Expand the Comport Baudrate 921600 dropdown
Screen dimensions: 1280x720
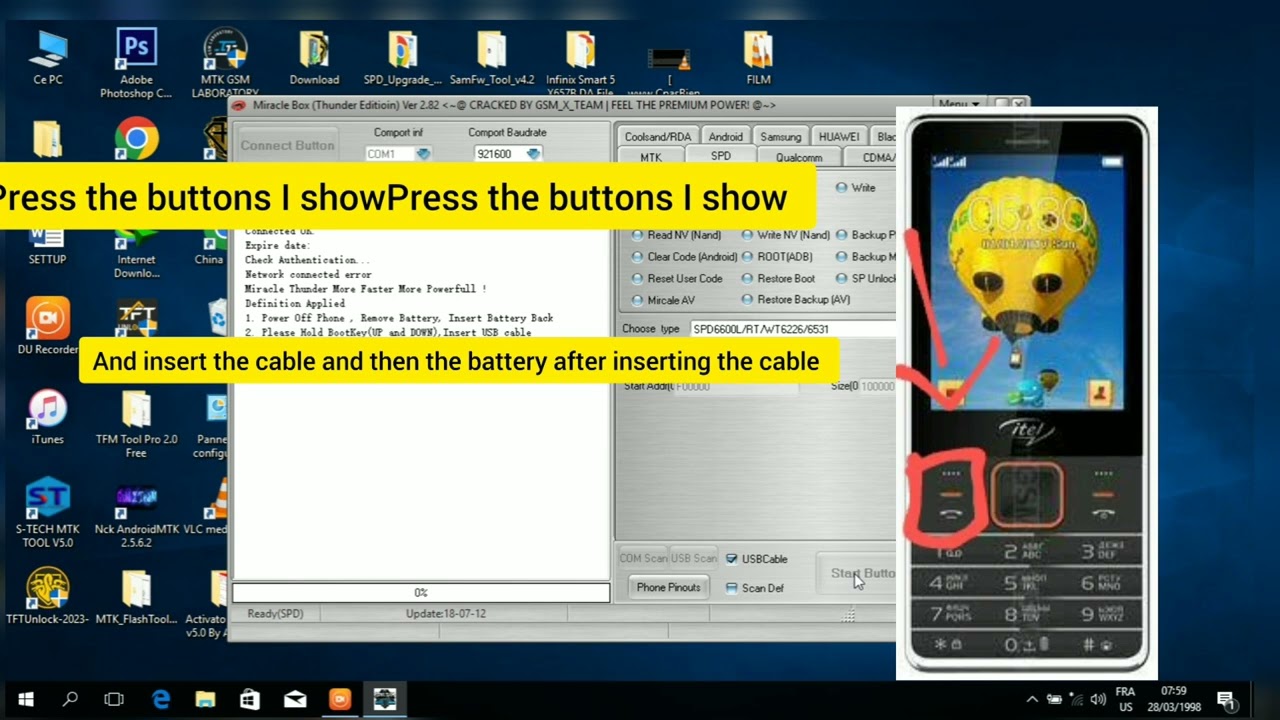tap(533, 154)
